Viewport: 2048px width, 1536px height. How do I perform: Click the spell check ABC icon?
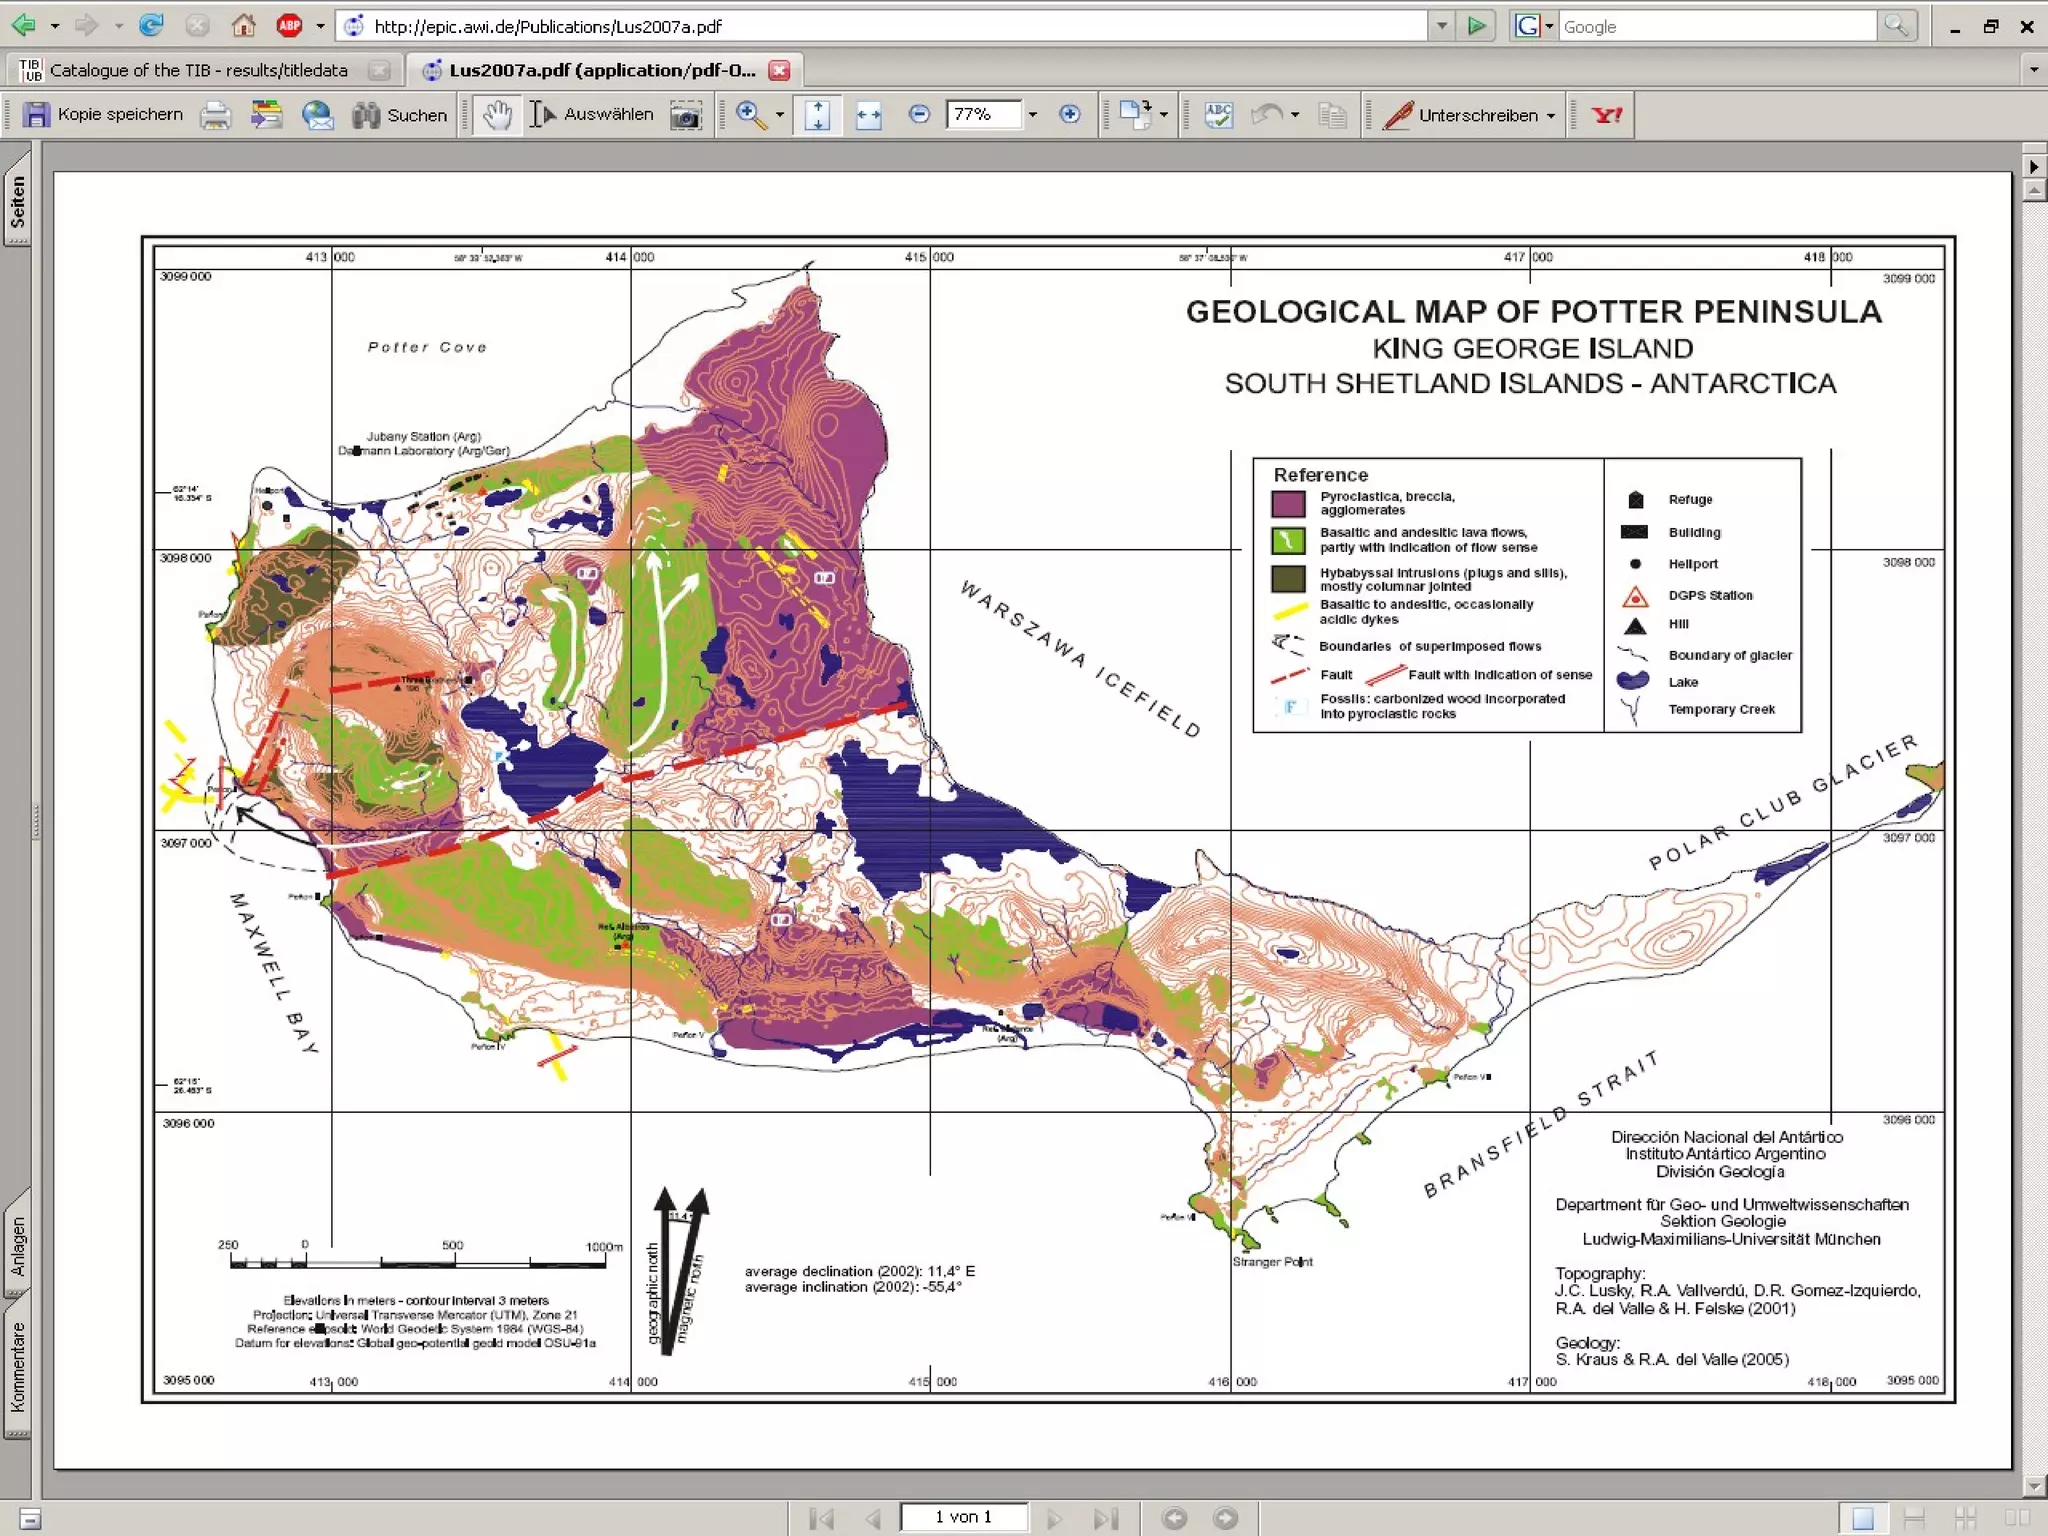[1218, 115]
